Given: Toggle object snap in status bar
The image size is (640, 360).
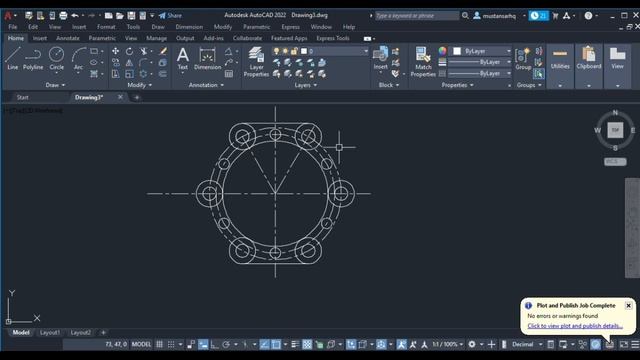Looking at the screenshot, I should click(x=276, y=344).
